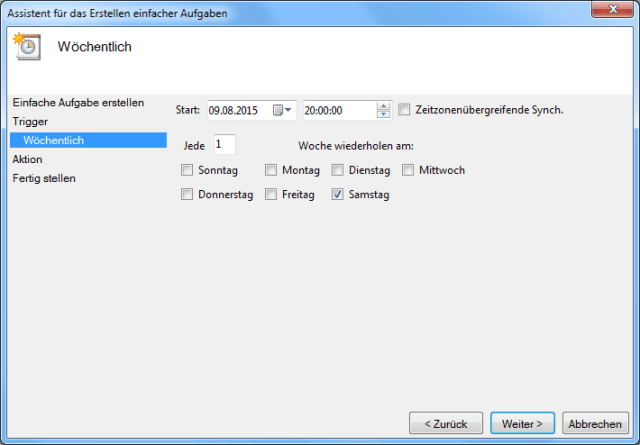This screenshot has width=640, height=445.
Task: Check the Sonntag checkbox
Action: point(187,170)
